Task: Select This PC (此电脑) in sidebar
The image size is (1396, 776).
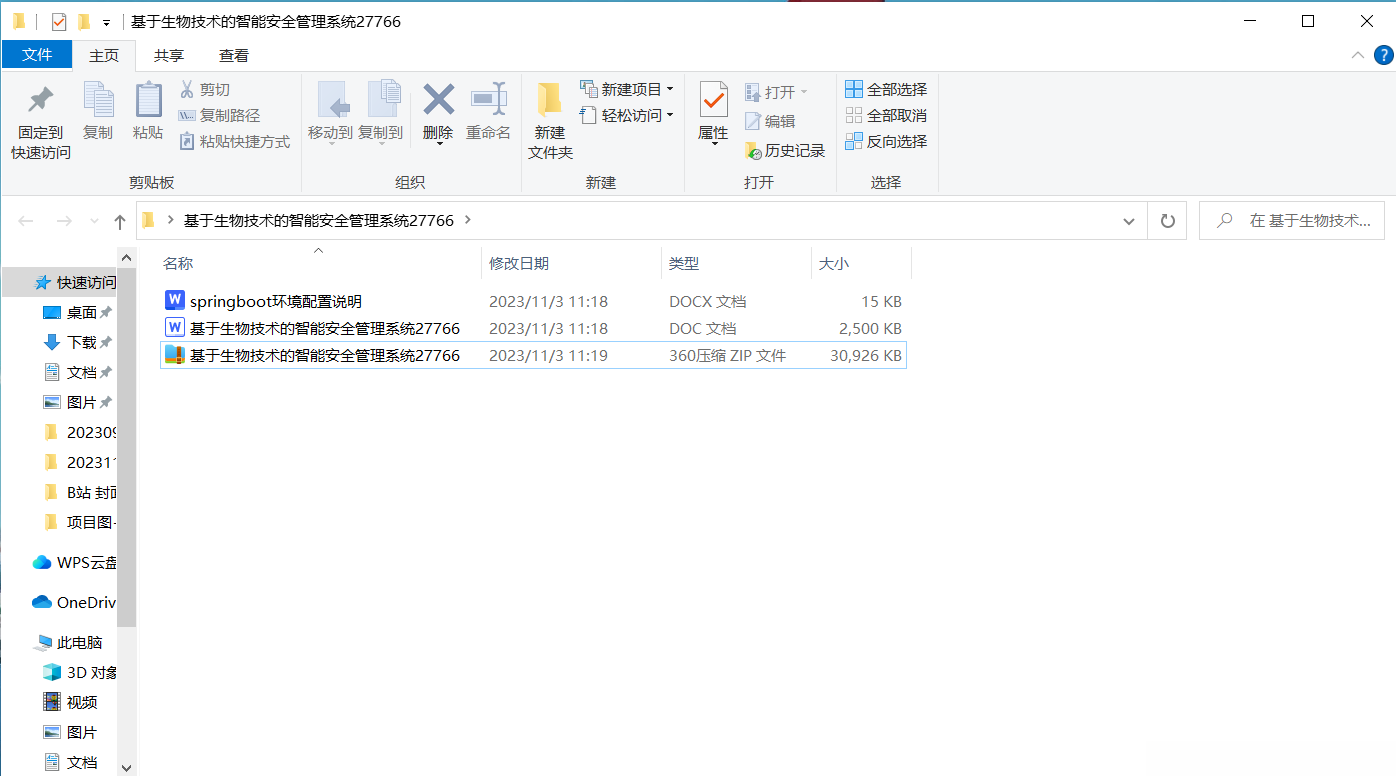Action: pos(68,642)
